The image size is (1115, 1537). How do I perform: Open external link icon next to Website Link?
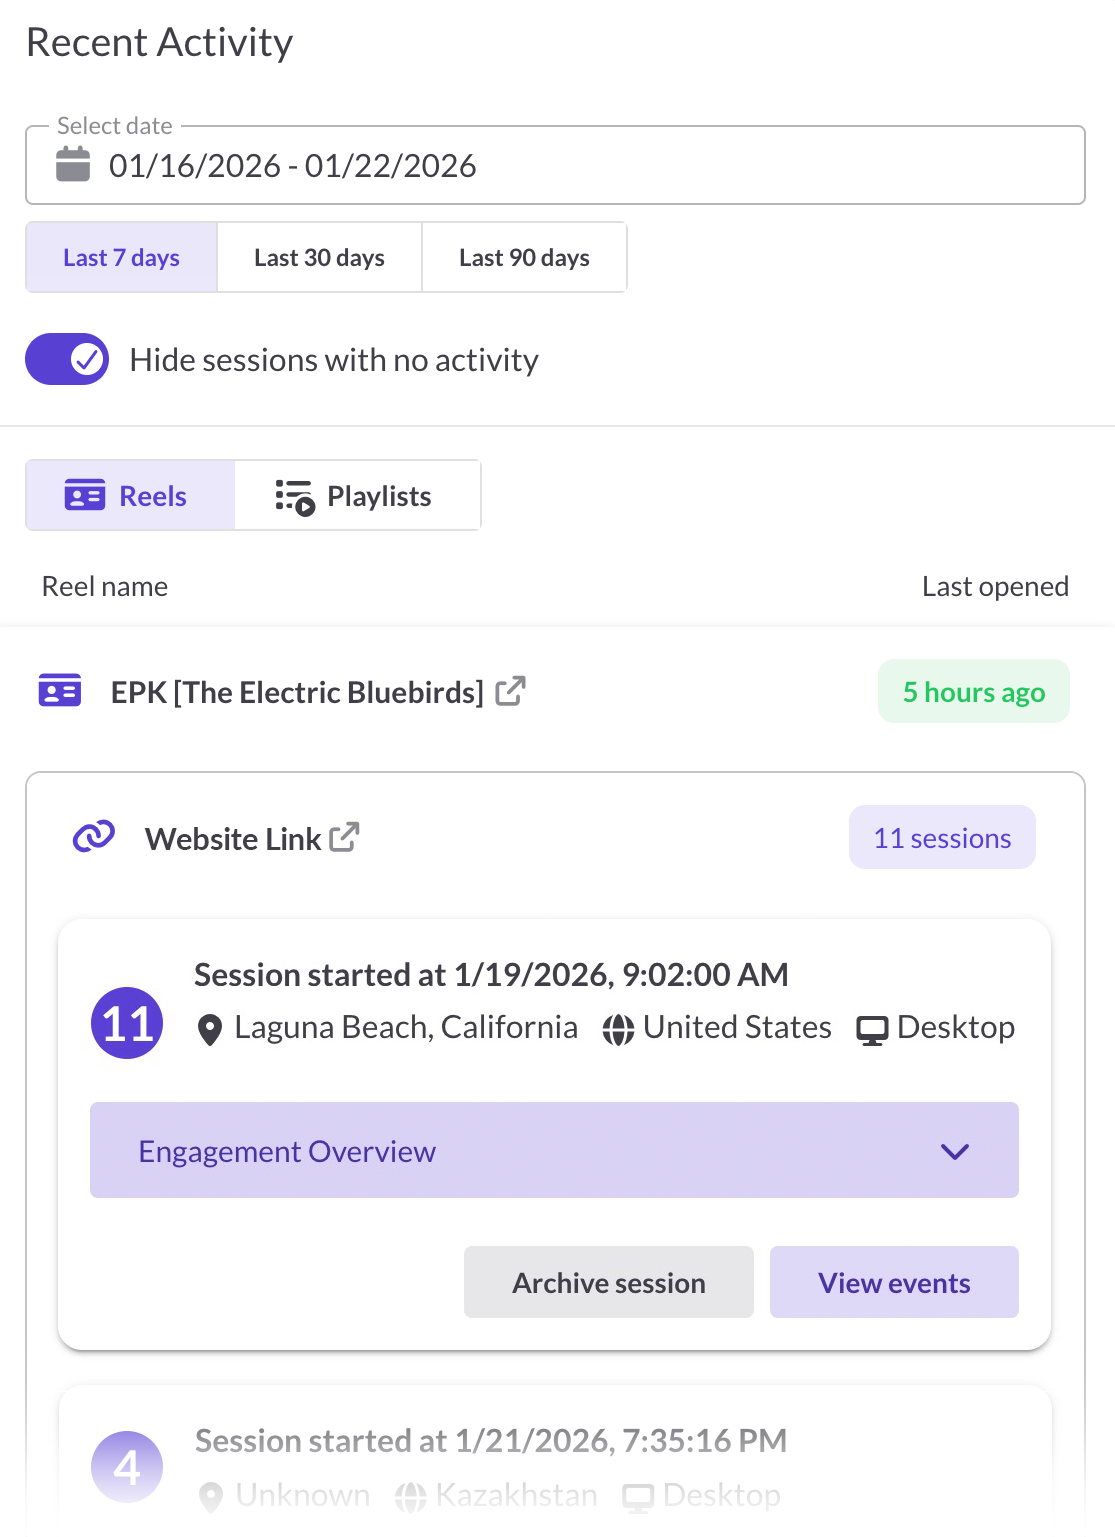pos(344,837)
